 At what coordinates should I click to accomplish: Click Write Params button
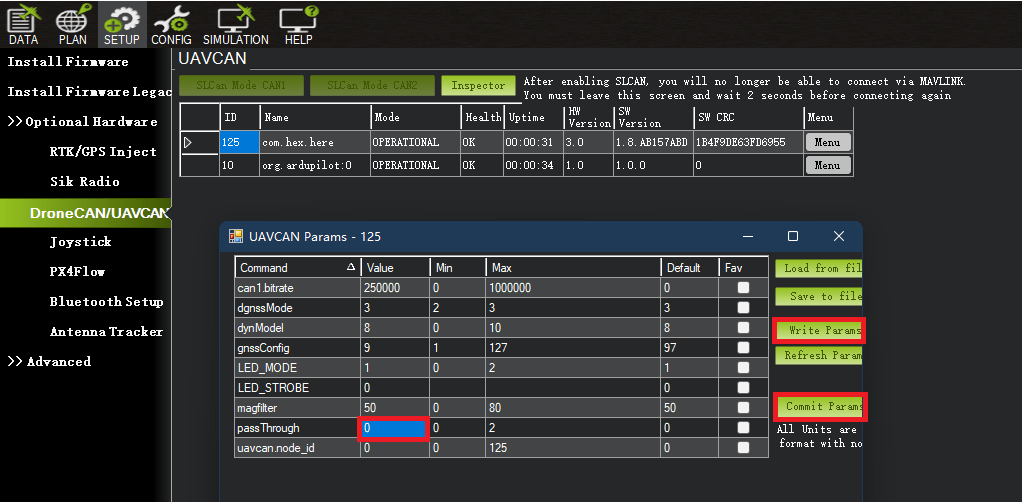click(x=819, y=331)
